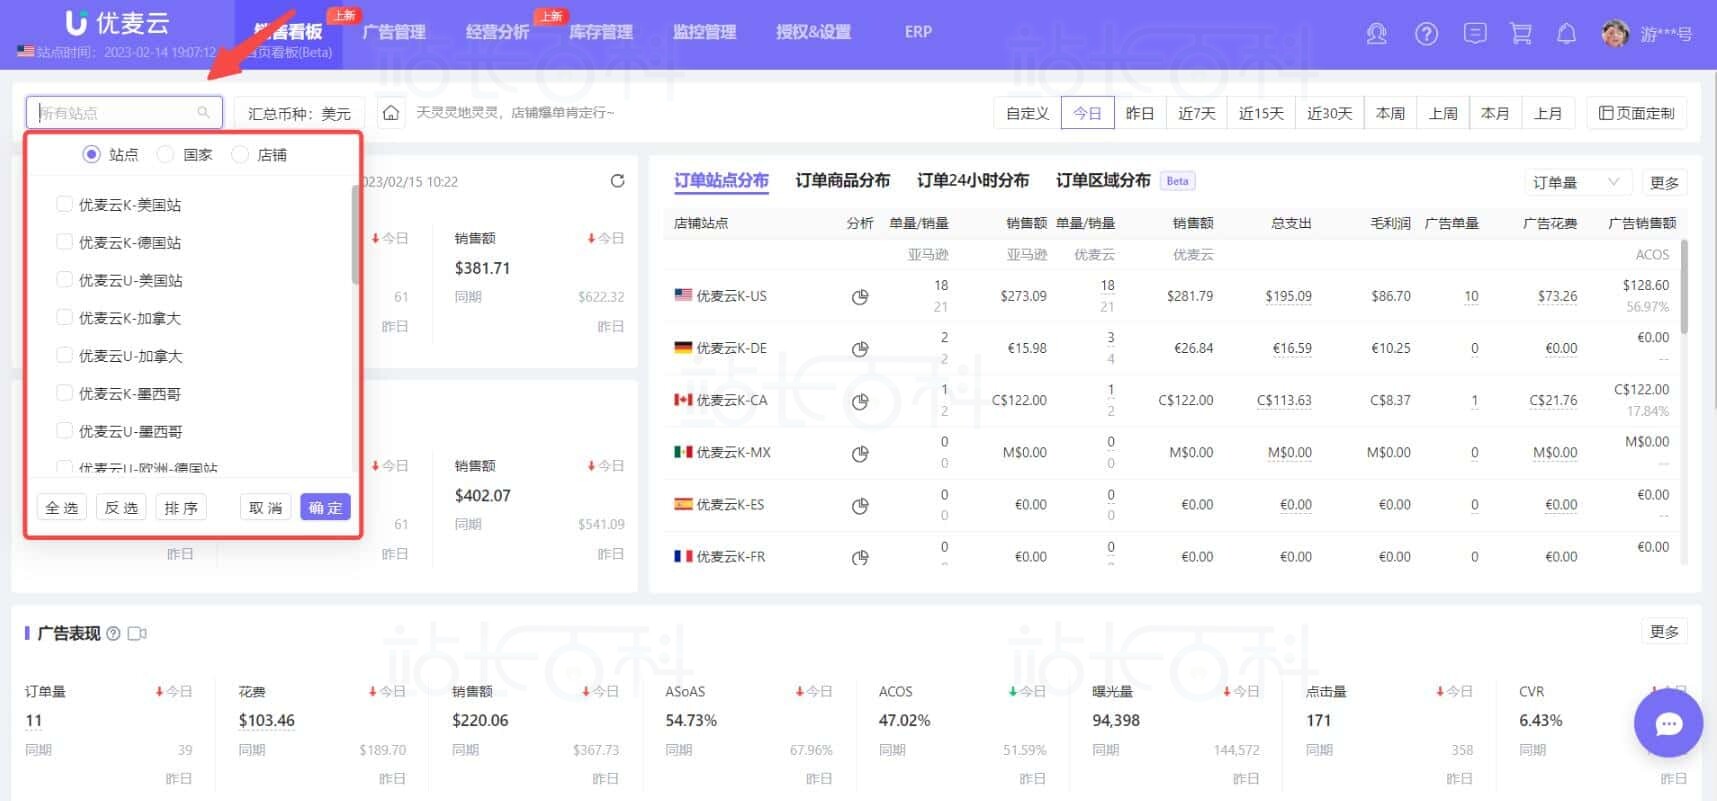Click the video tutorial icon beside 广告表现
This screenshot has height=801, width=1717.
(137, 633)
